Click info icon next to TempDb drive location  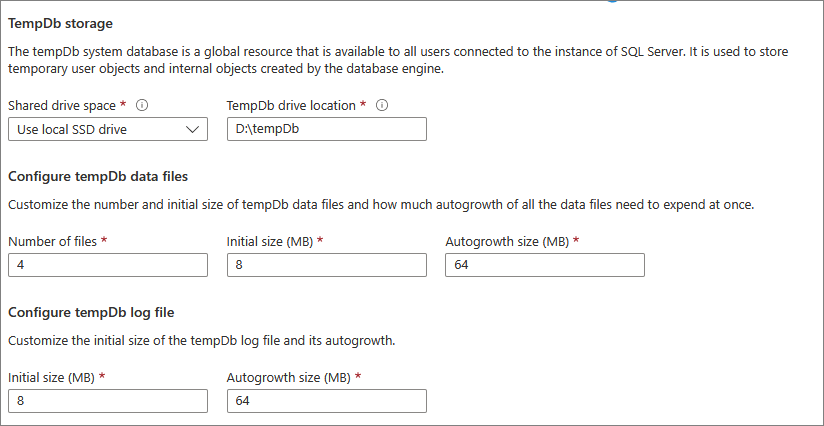coord(382,105)
